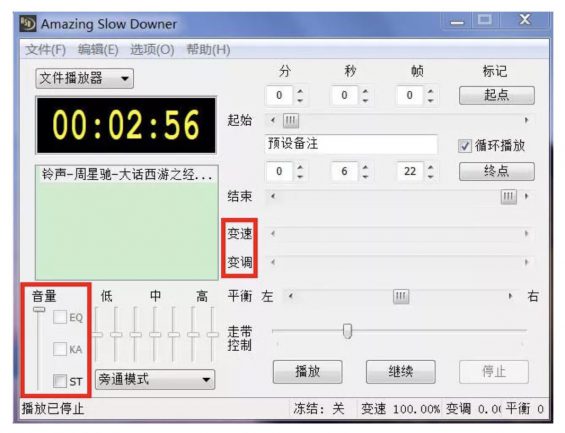This screenshot has height=433, width=565.
Task: Click the 变调 status bar entry
Action: (473, 409)
